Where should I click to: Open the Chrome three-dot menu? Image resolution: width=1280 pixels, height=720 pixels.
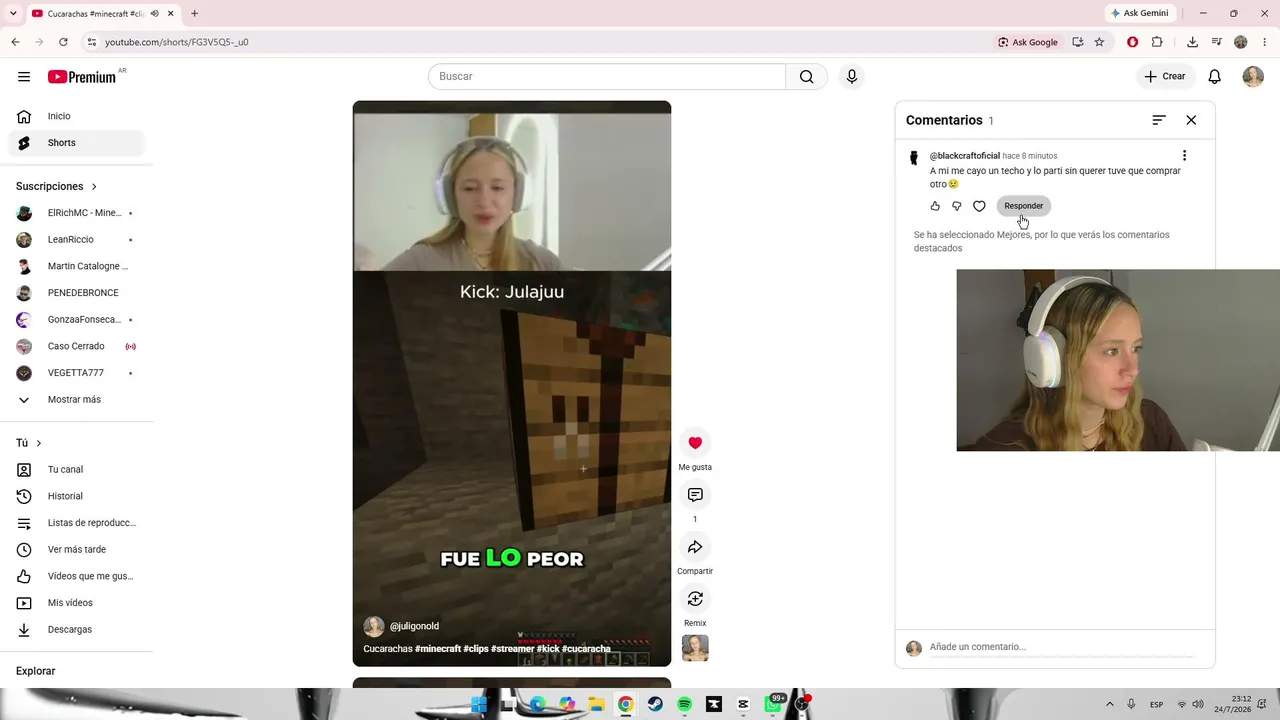tap(1264, 42)
